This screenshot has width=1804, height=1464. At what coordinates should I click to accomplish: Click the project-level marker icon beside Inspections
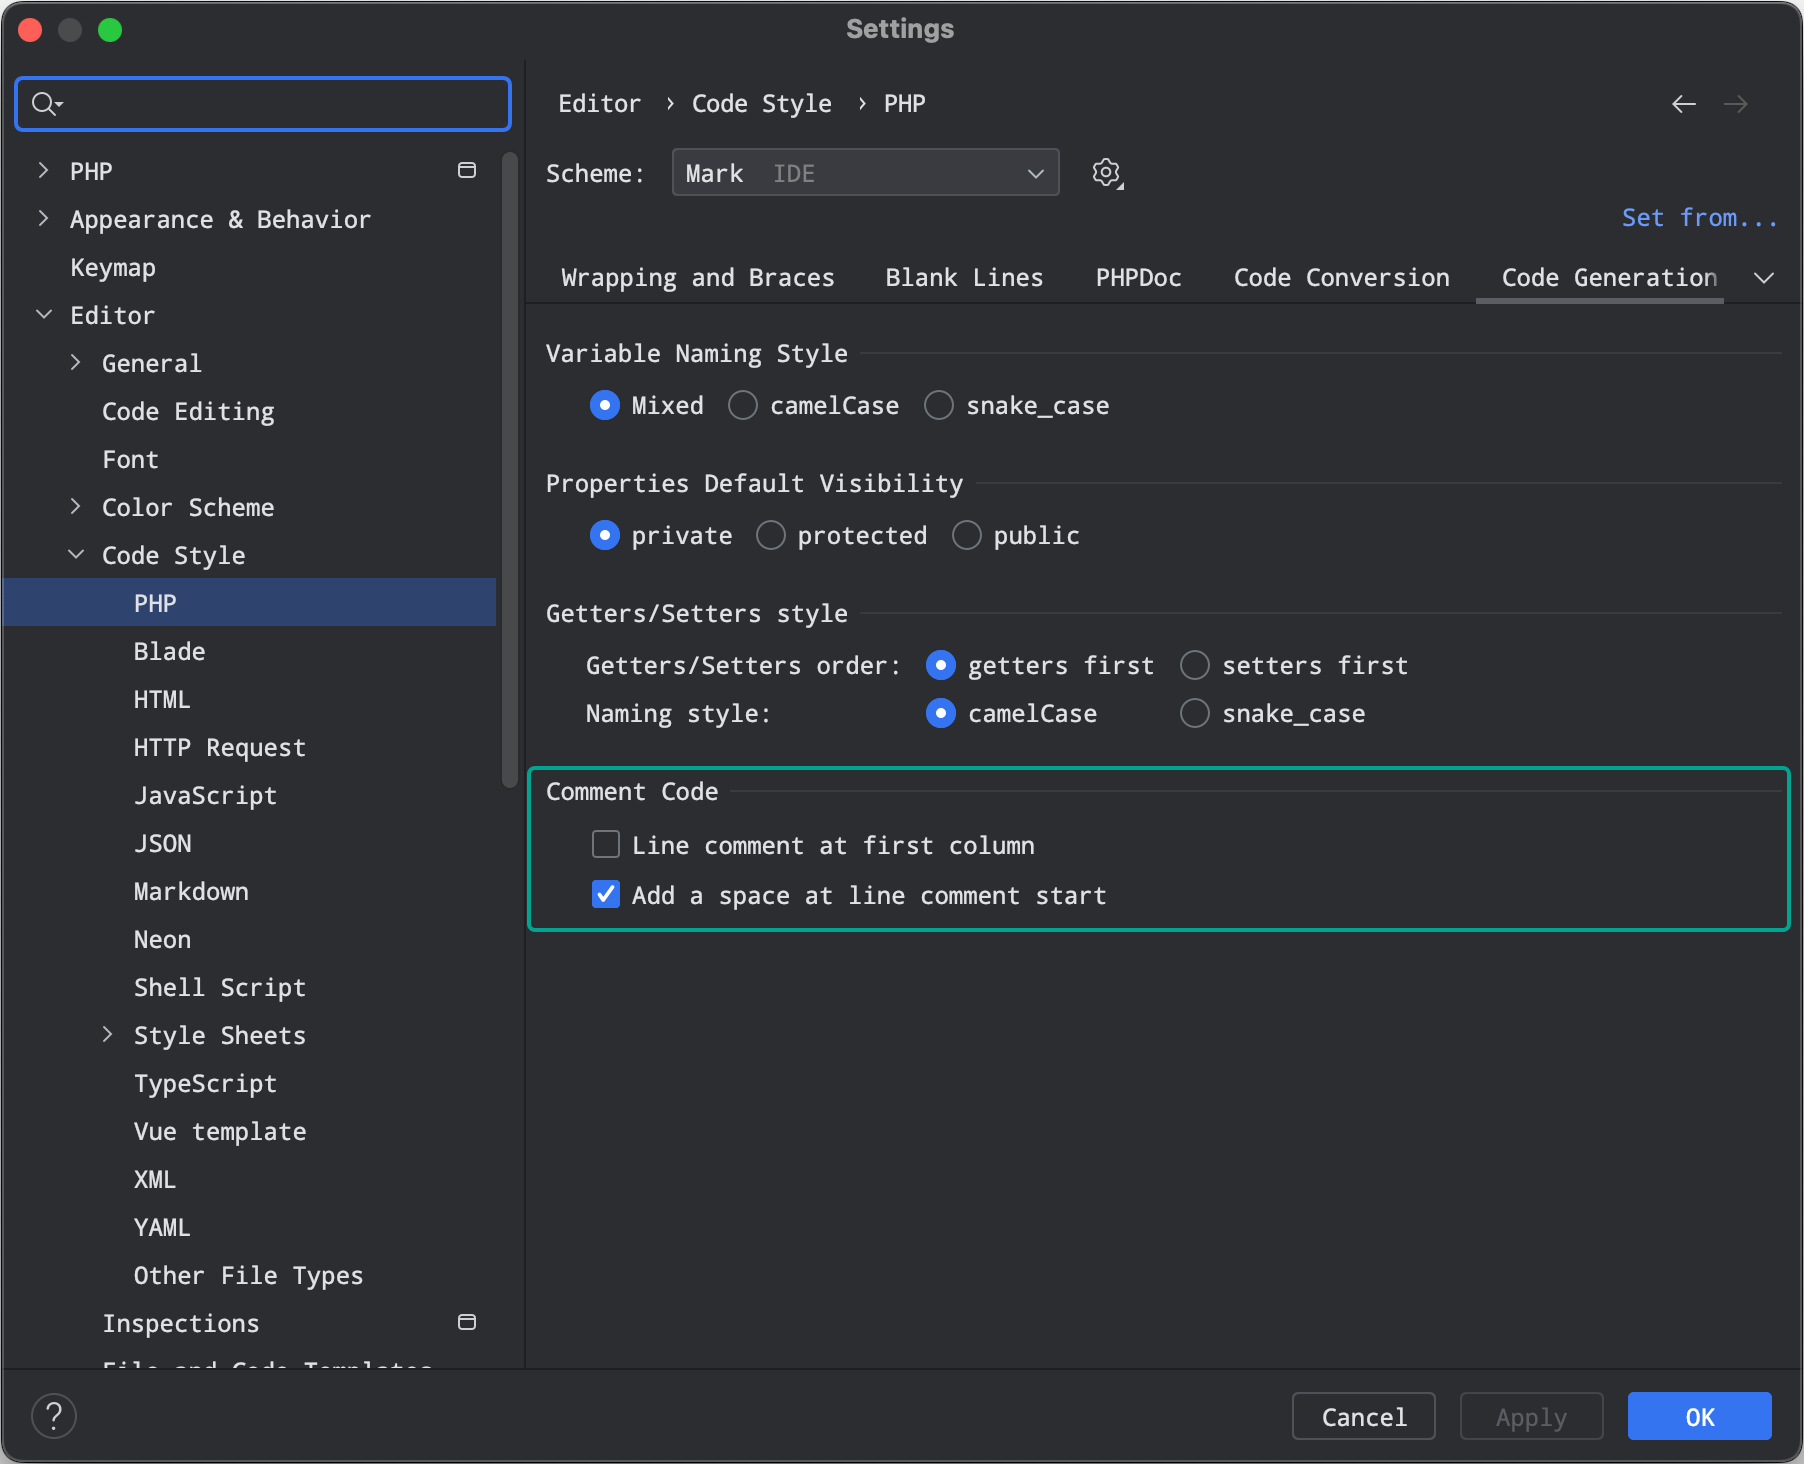point(466,1322)
